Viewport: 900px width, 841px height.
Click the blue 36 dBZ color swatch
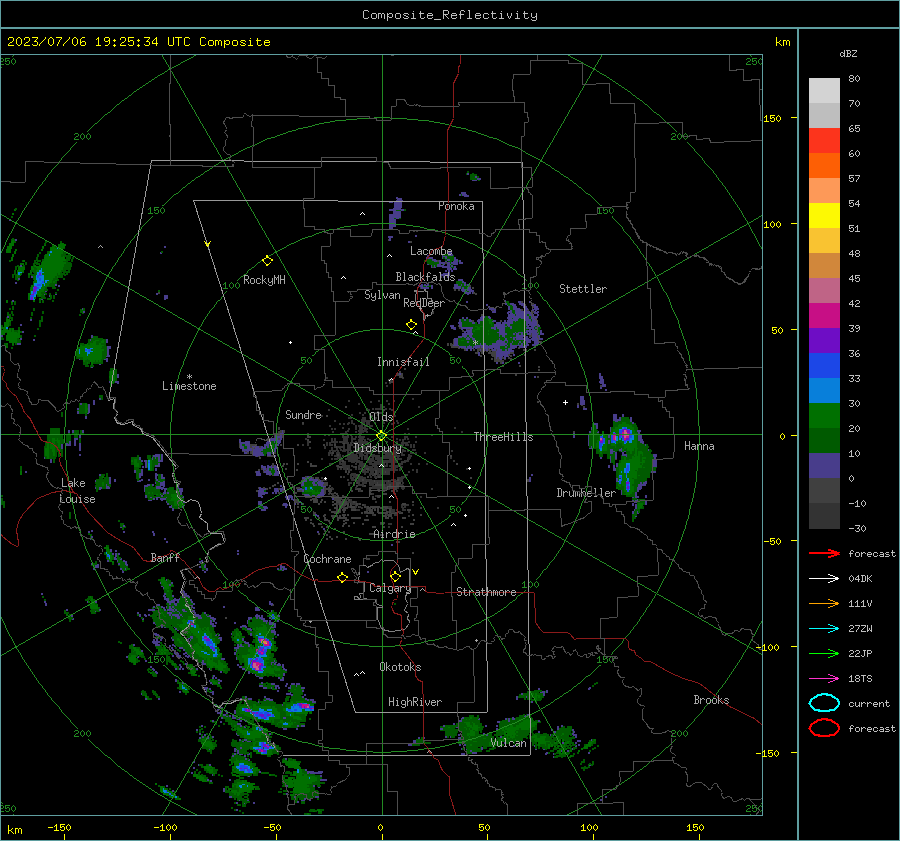(824, 366)
